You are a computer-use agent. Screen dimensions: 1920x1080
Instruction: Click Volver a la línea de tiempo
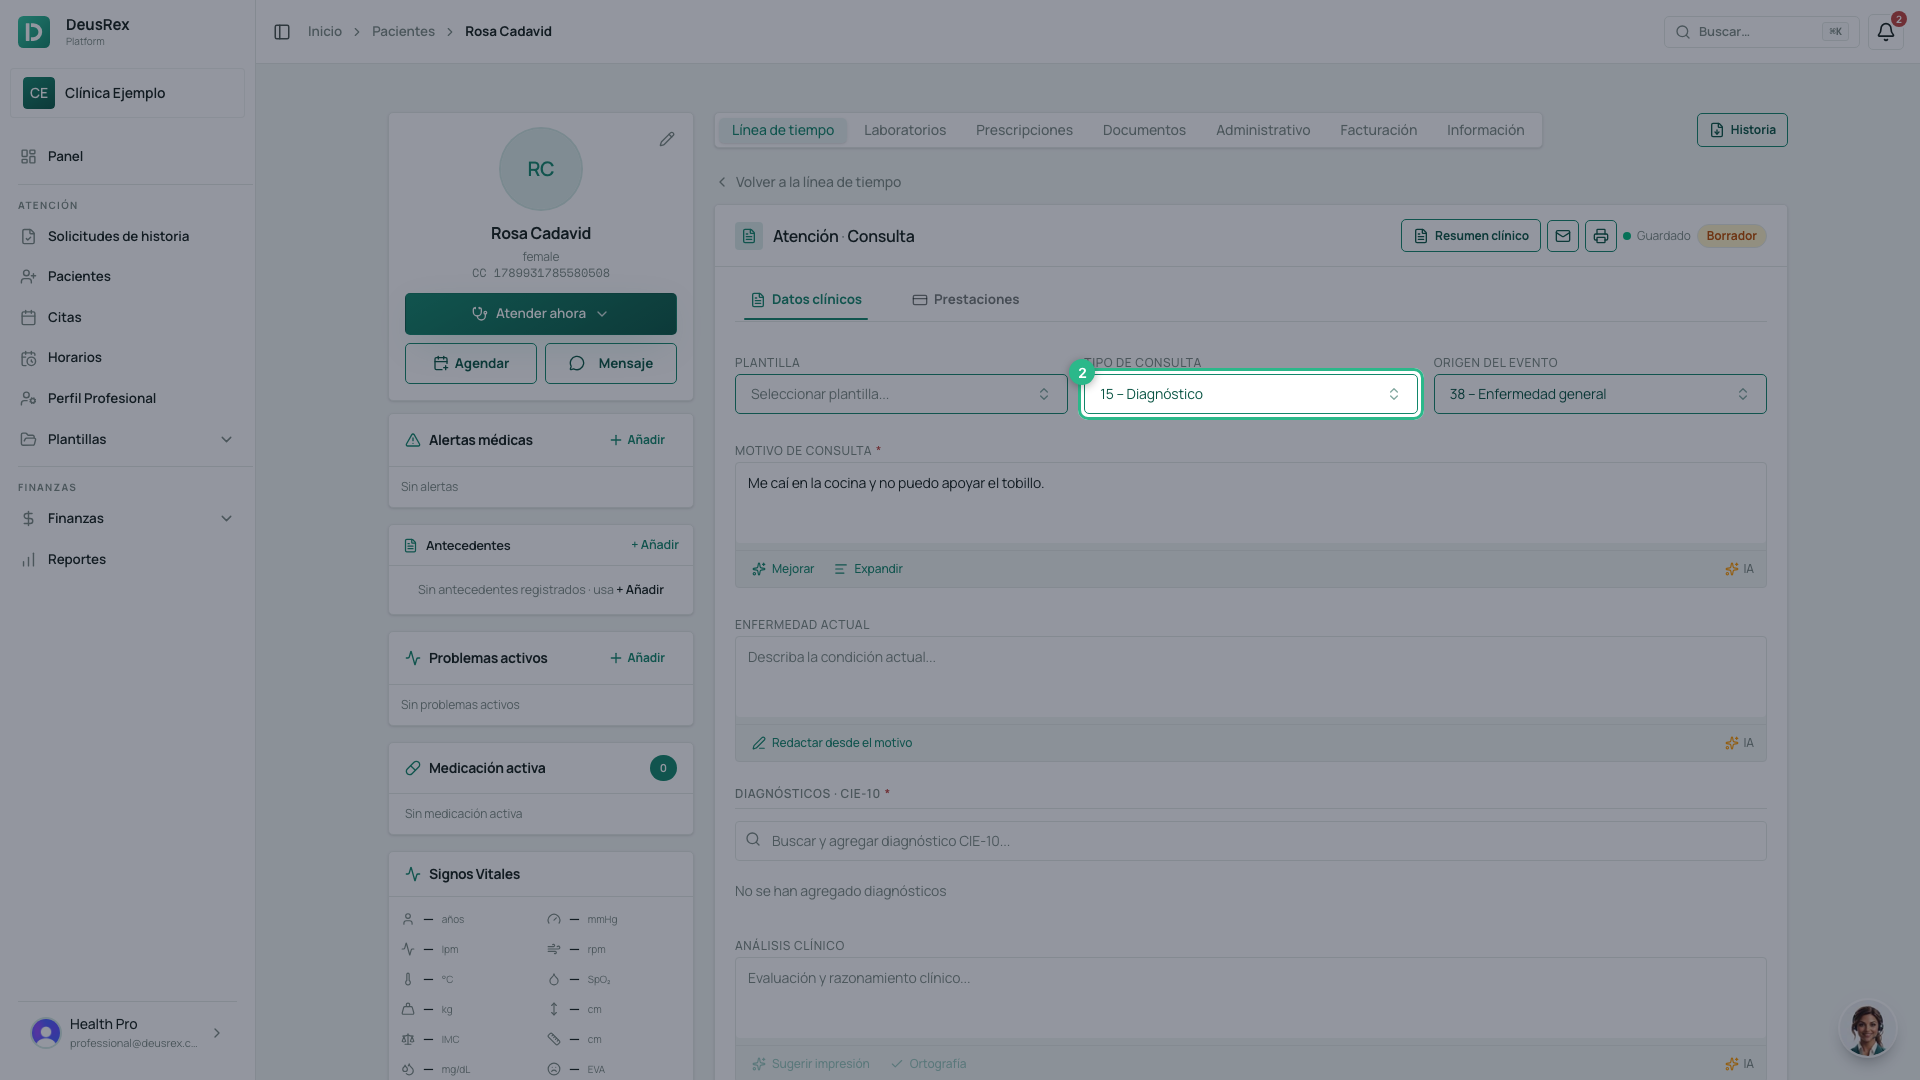click(x=809, y=182)
